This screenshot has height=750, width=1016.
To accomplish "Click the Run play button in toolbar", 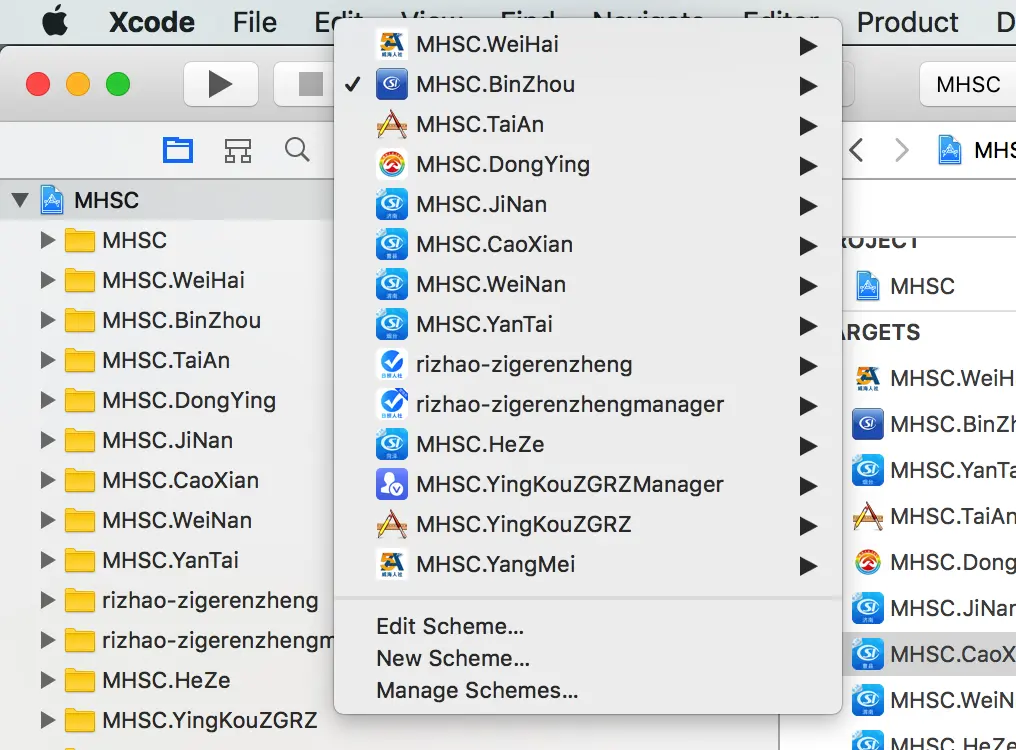I will [x=220, y=84].
